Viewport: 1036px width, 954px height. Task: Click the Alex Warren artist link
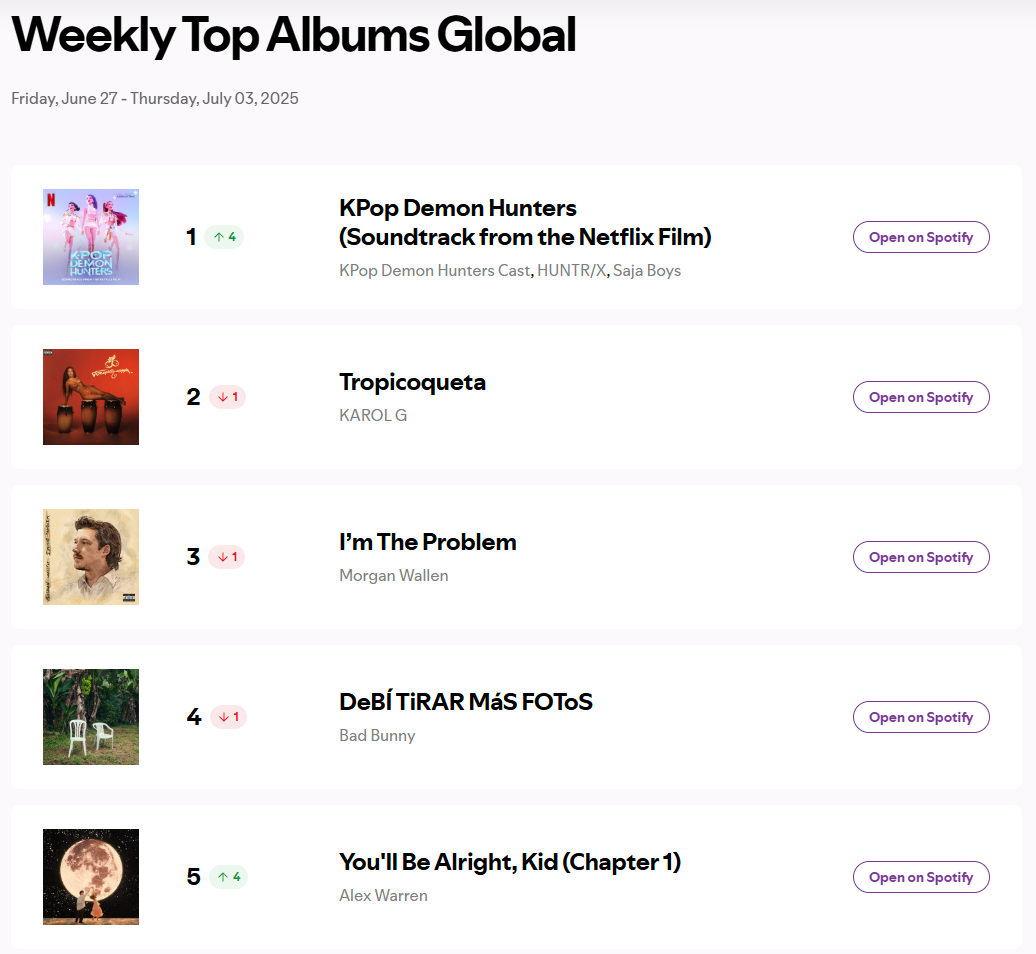[383, 895]
